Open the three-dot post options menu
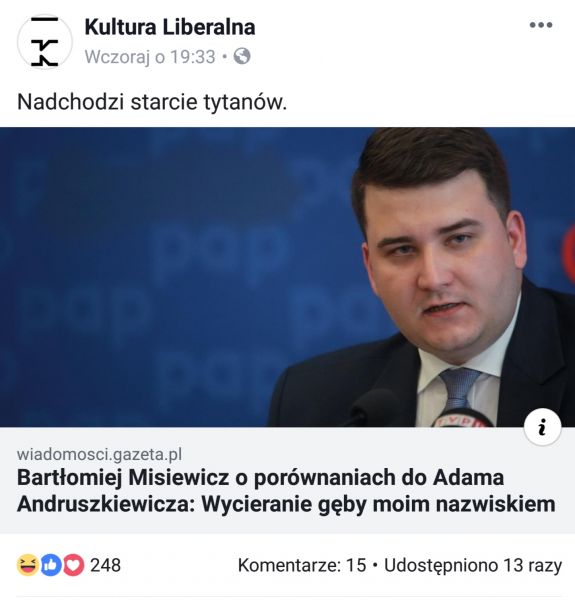This screenshot has height=600, width=575. pos(541,25)
